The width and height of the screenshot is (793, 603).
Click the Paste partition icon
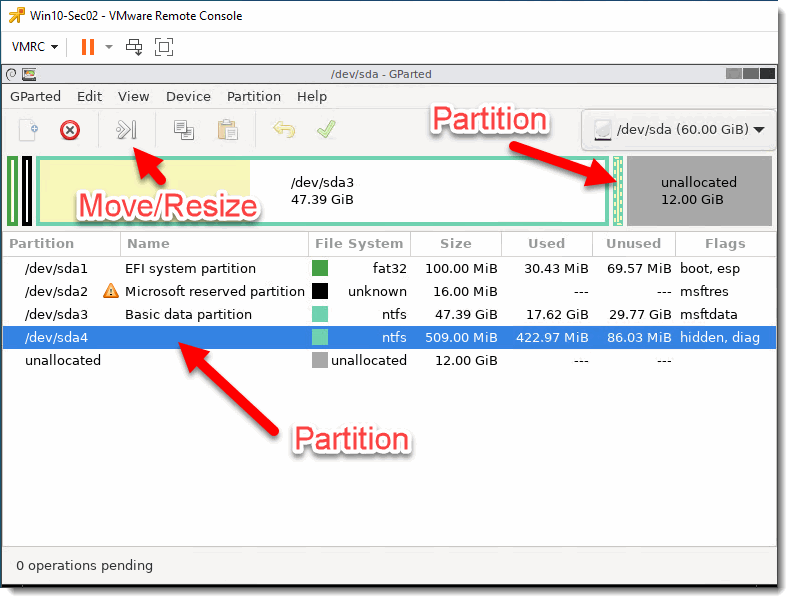(x=227, y=129)
